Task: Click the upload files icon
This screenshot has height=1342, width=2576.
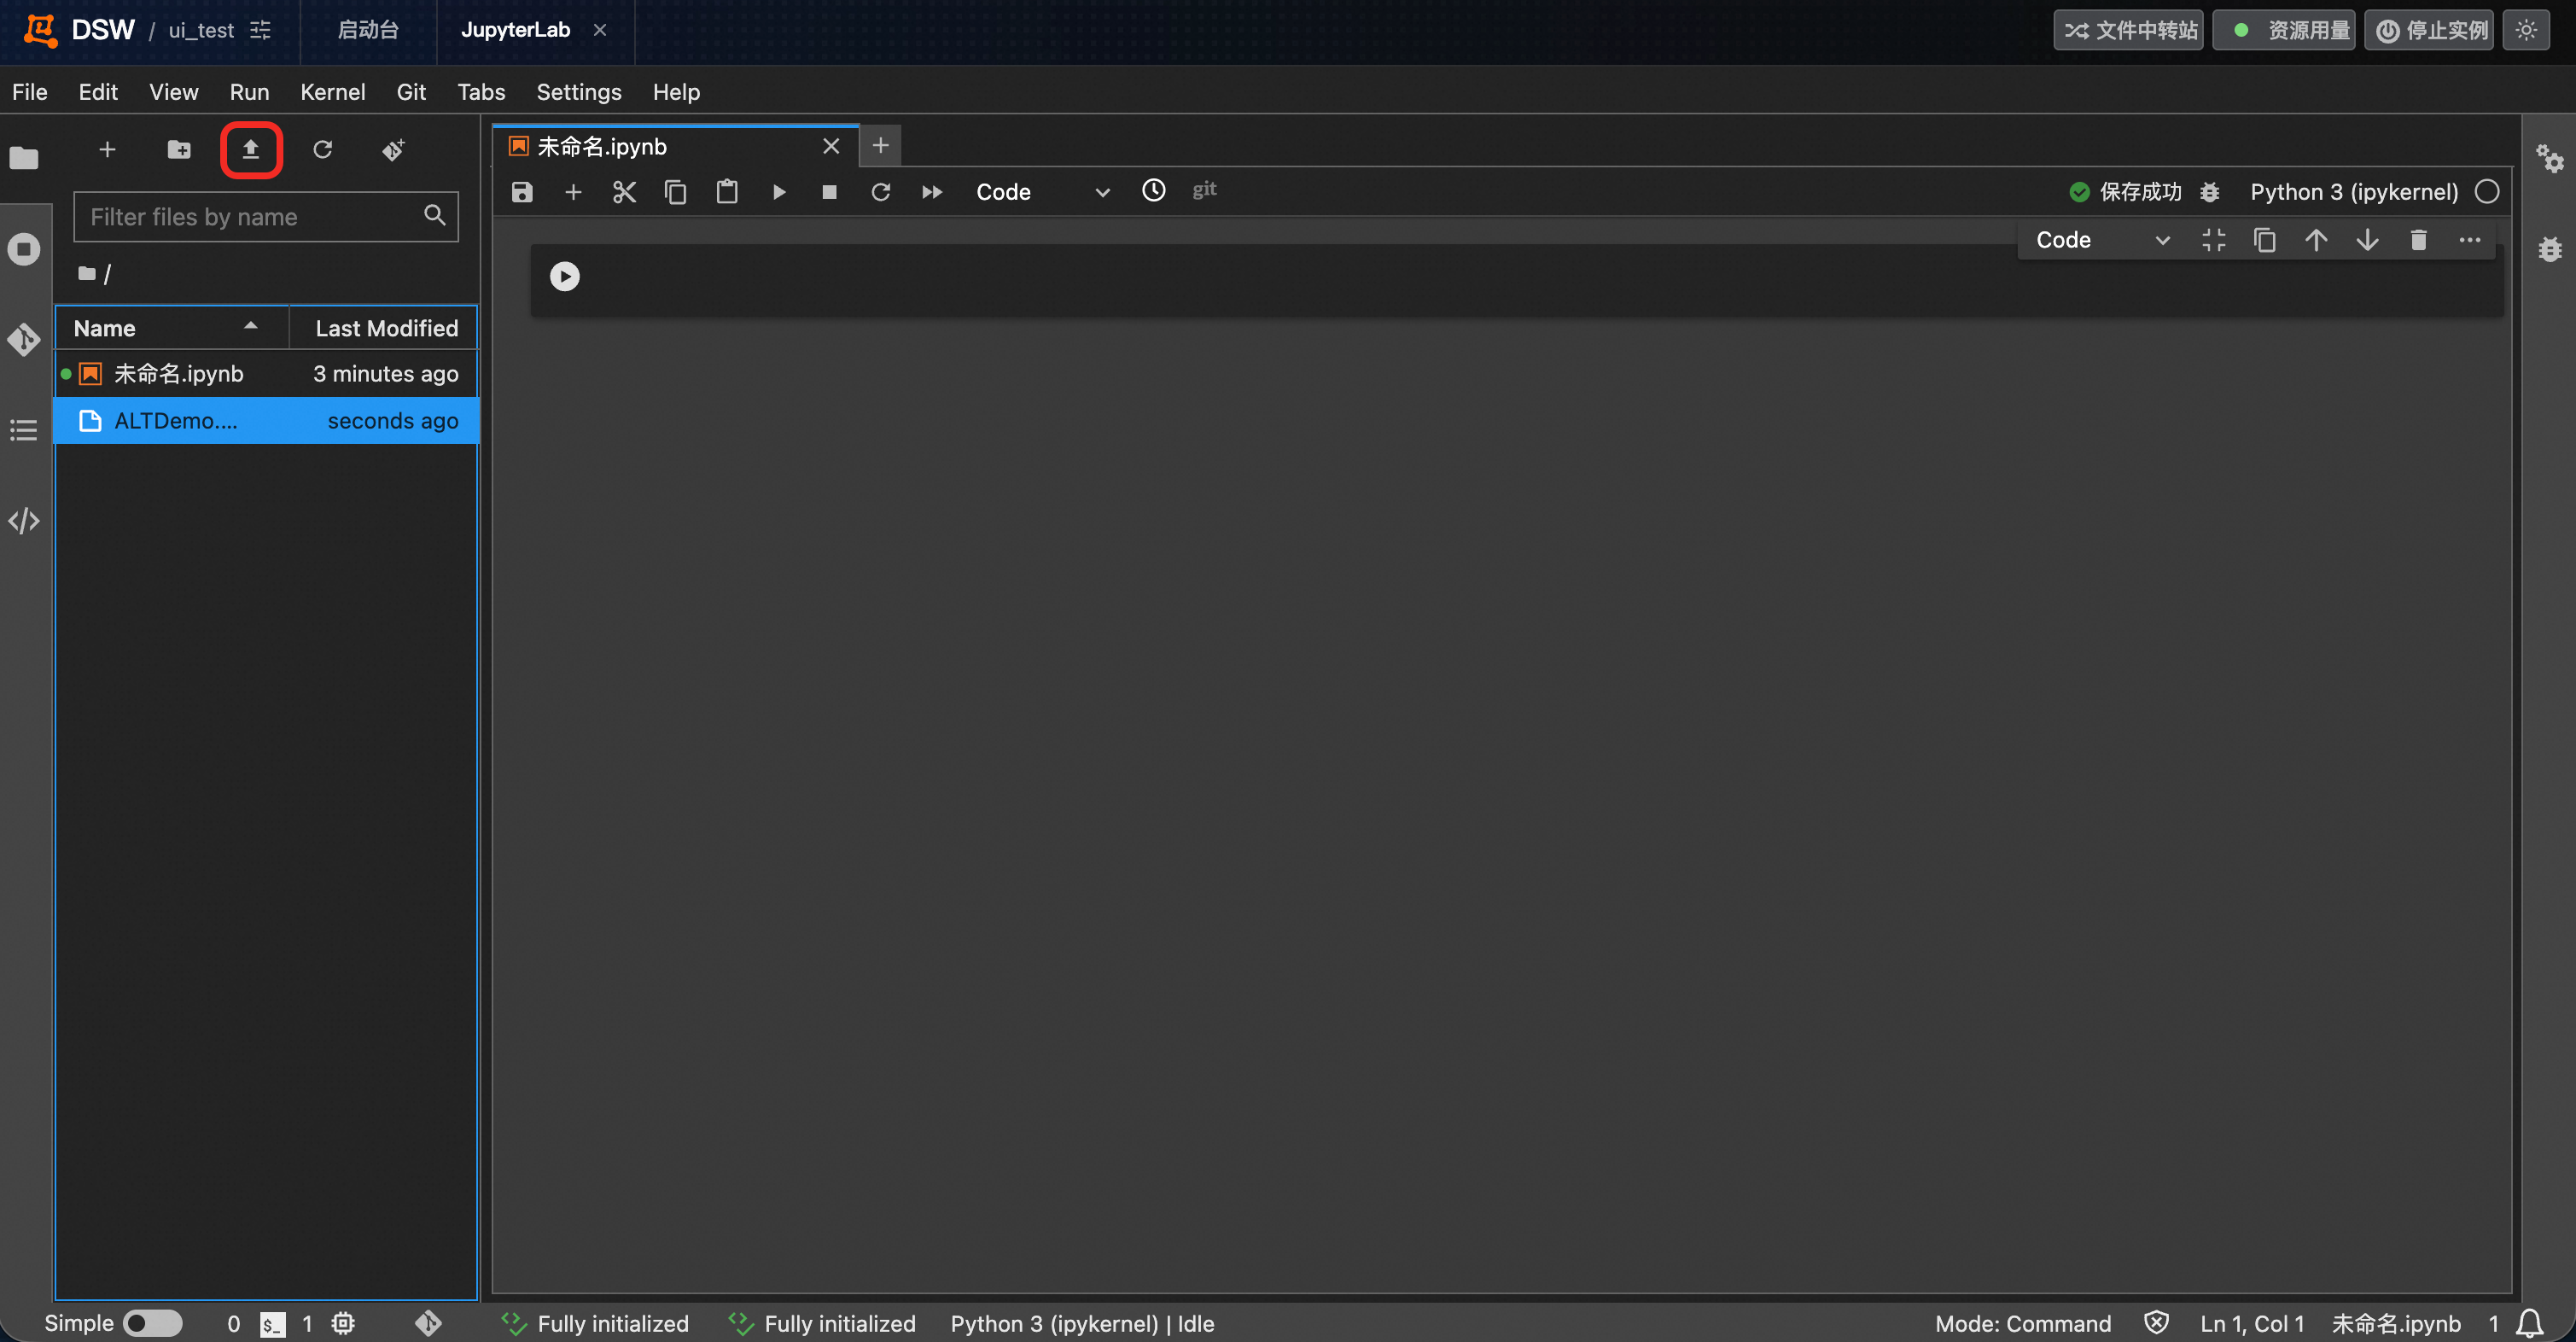Action: (250, 150)
